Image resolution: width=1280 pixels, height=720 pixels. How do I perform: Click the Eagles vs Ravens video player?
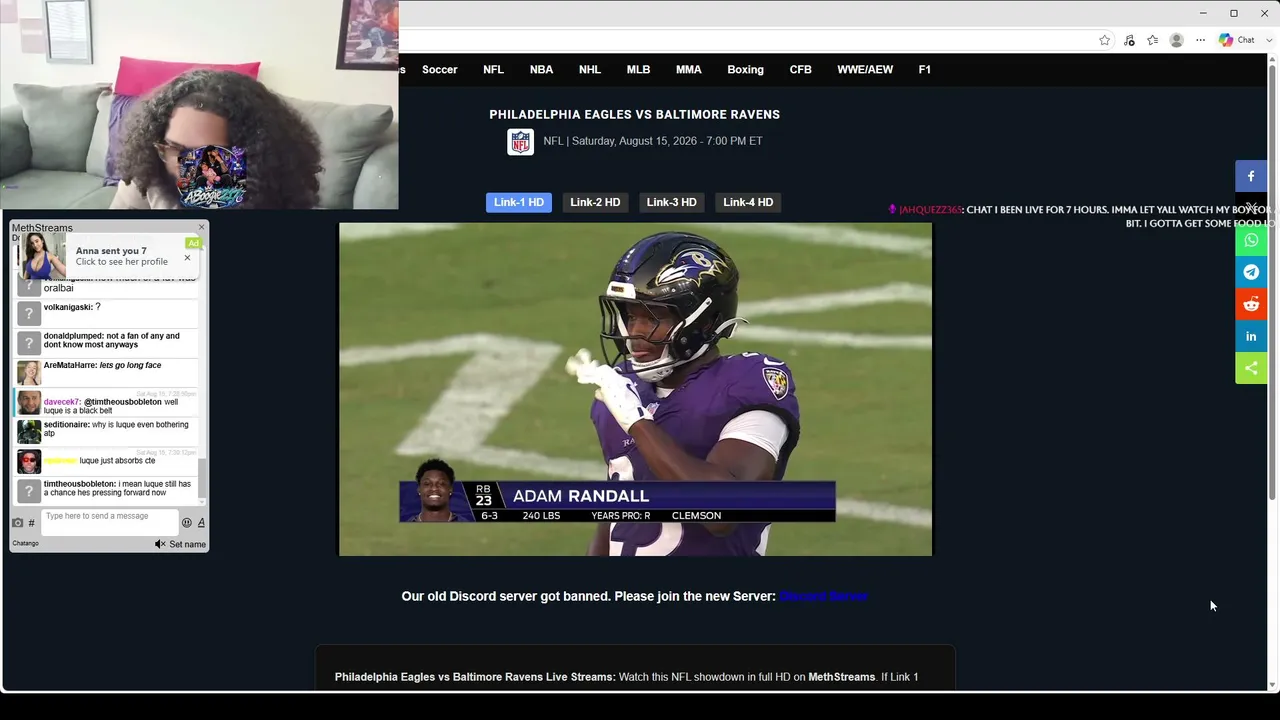point(635,389)
